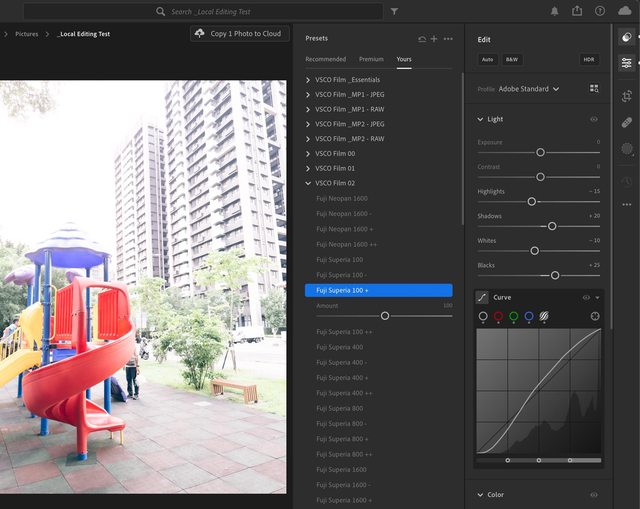Open the Adobe Standard profile dropdown
Image resolution: width=640 pixels, height=509 pixels.
(528, 89)
